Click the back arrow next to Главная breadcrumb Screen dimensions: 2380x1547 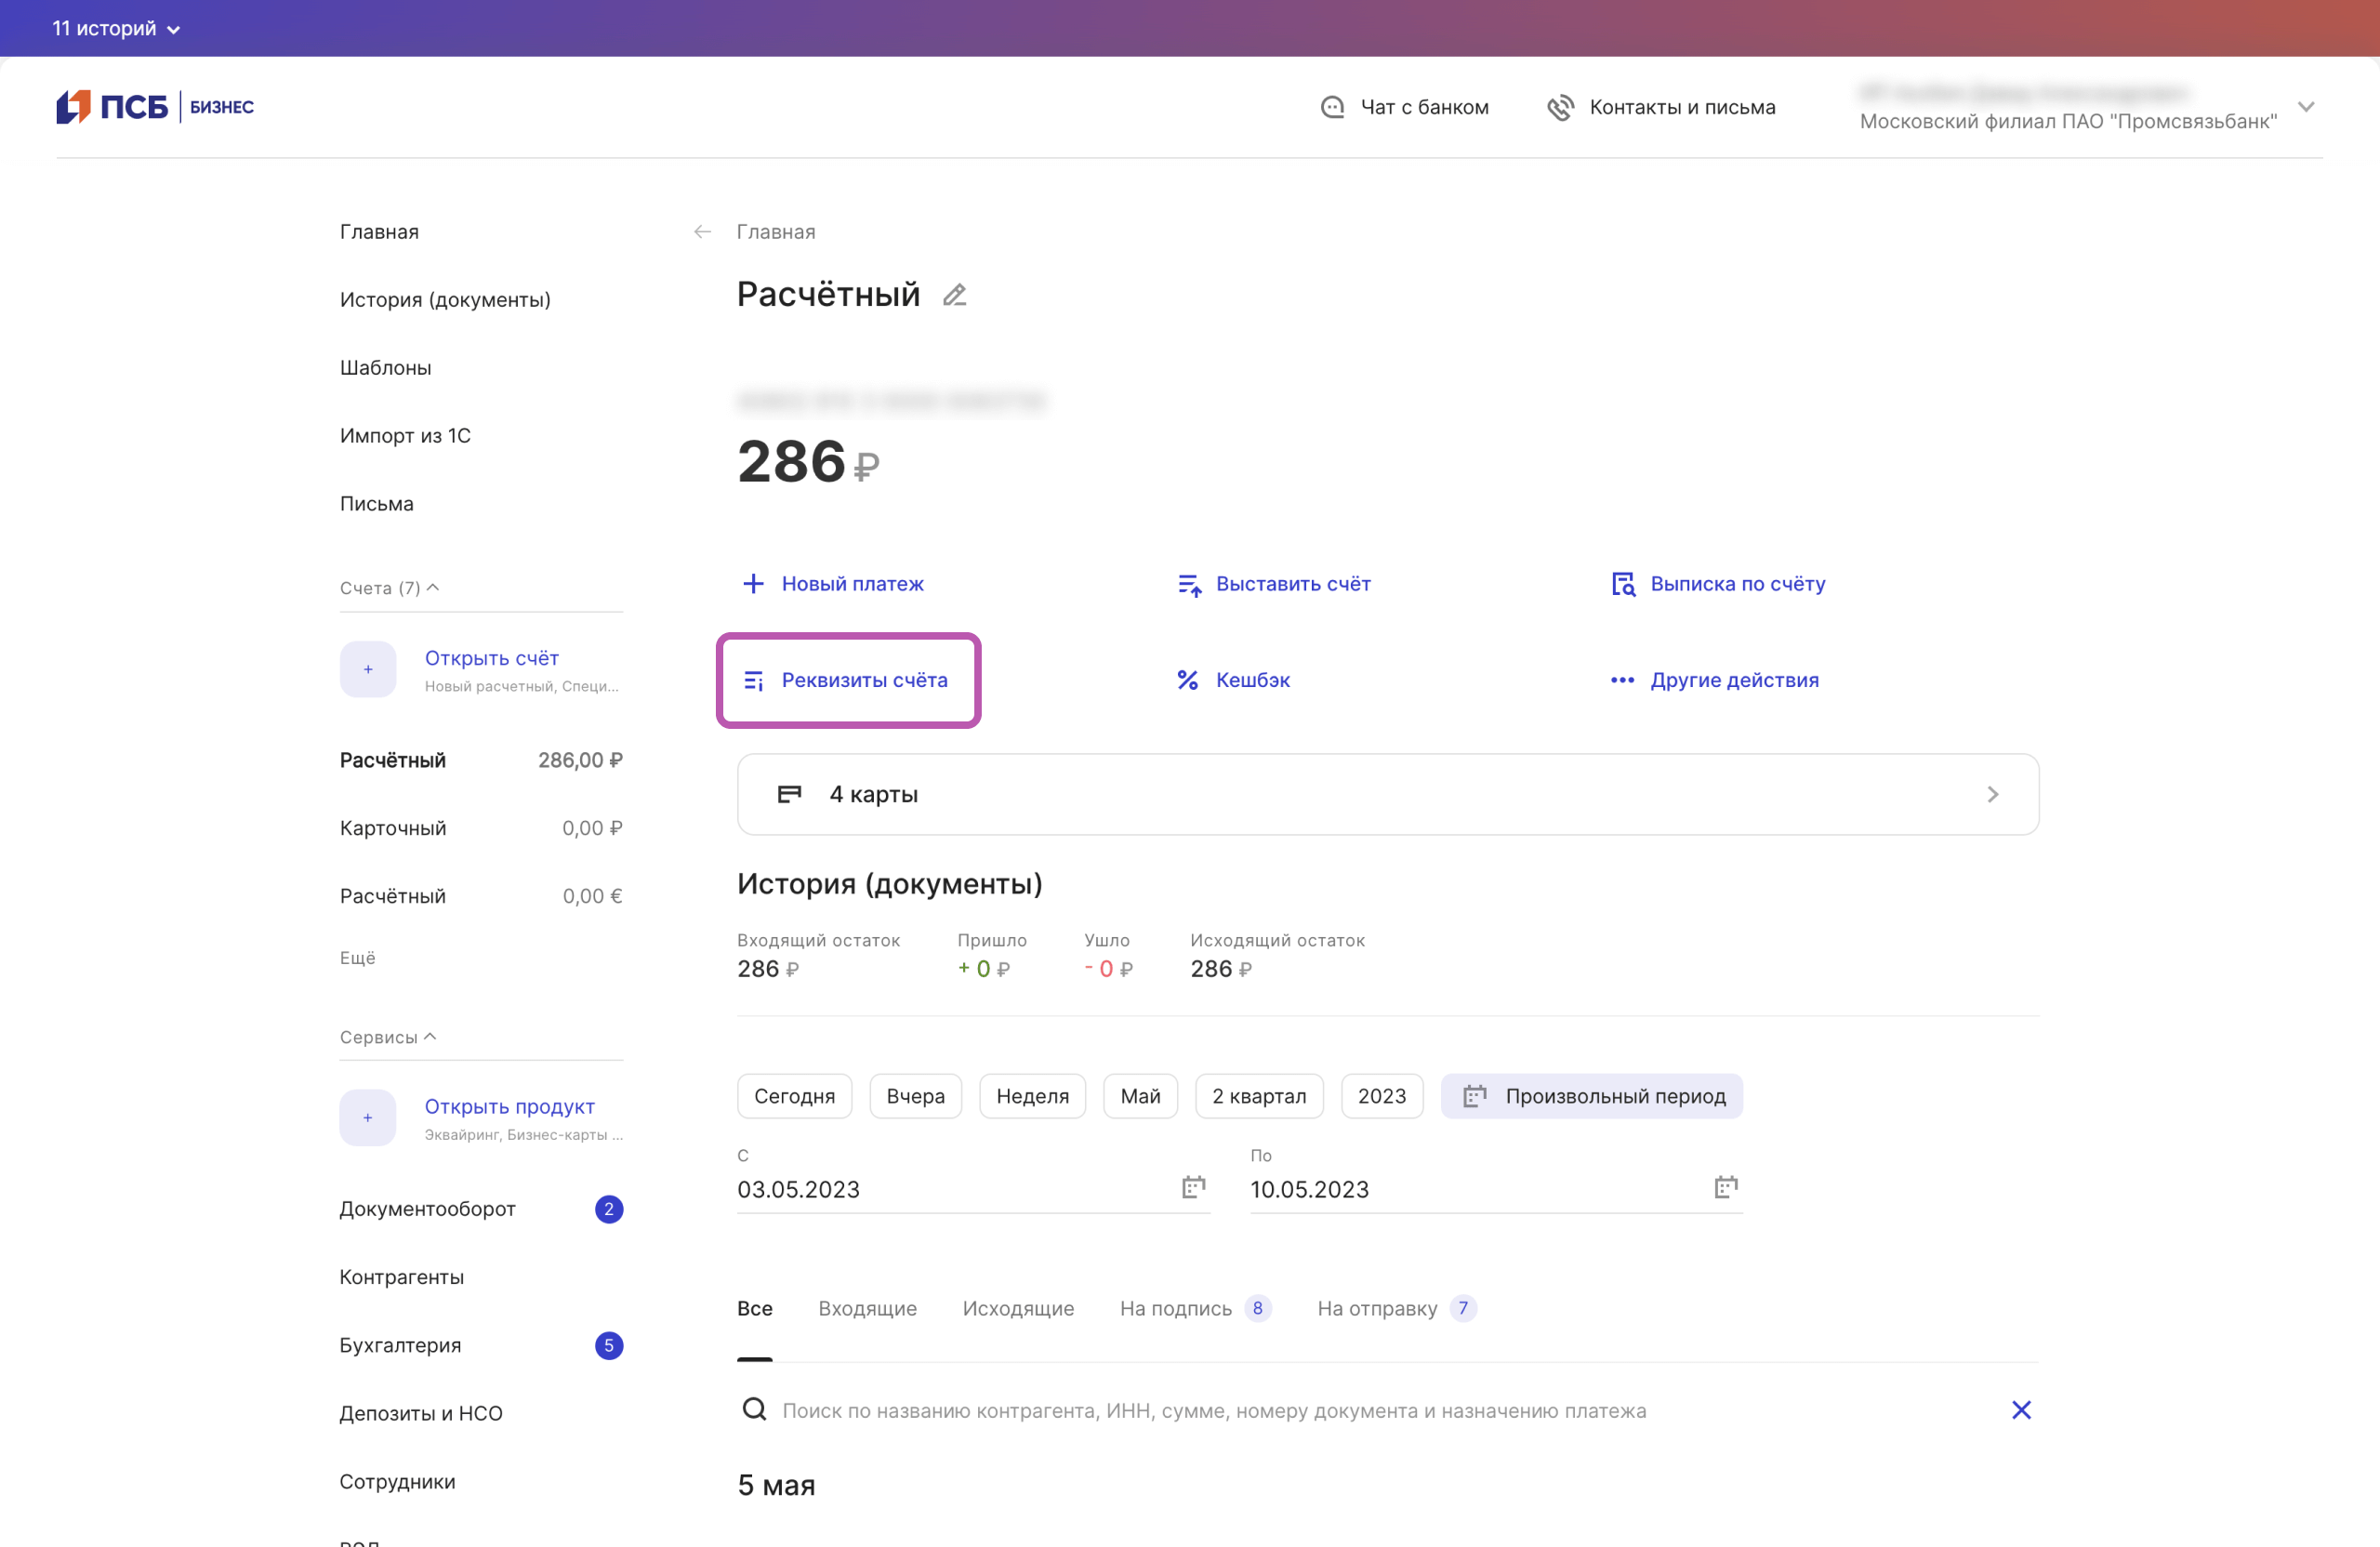click(x=702, y=232)
